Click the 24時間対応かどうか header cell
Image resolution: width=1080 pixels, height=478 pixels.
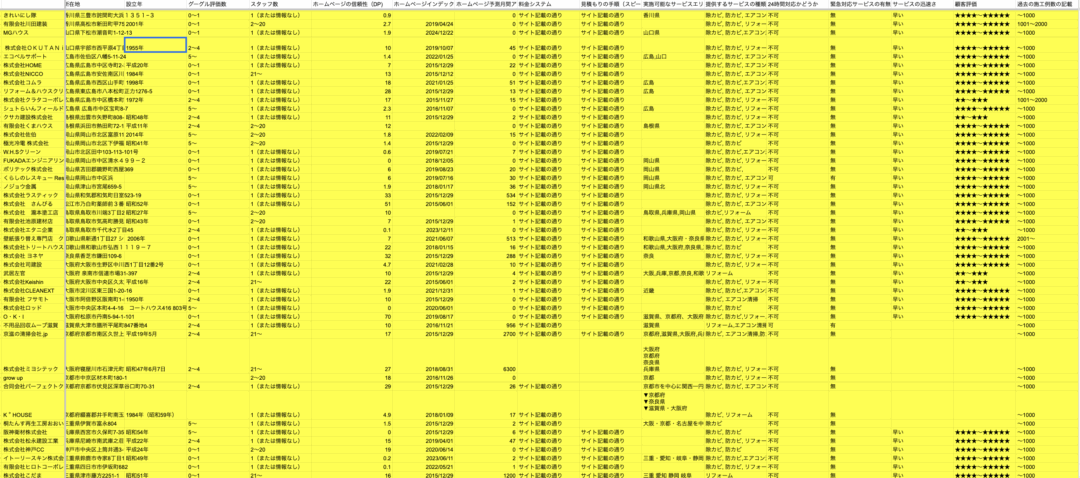(798, 4)
